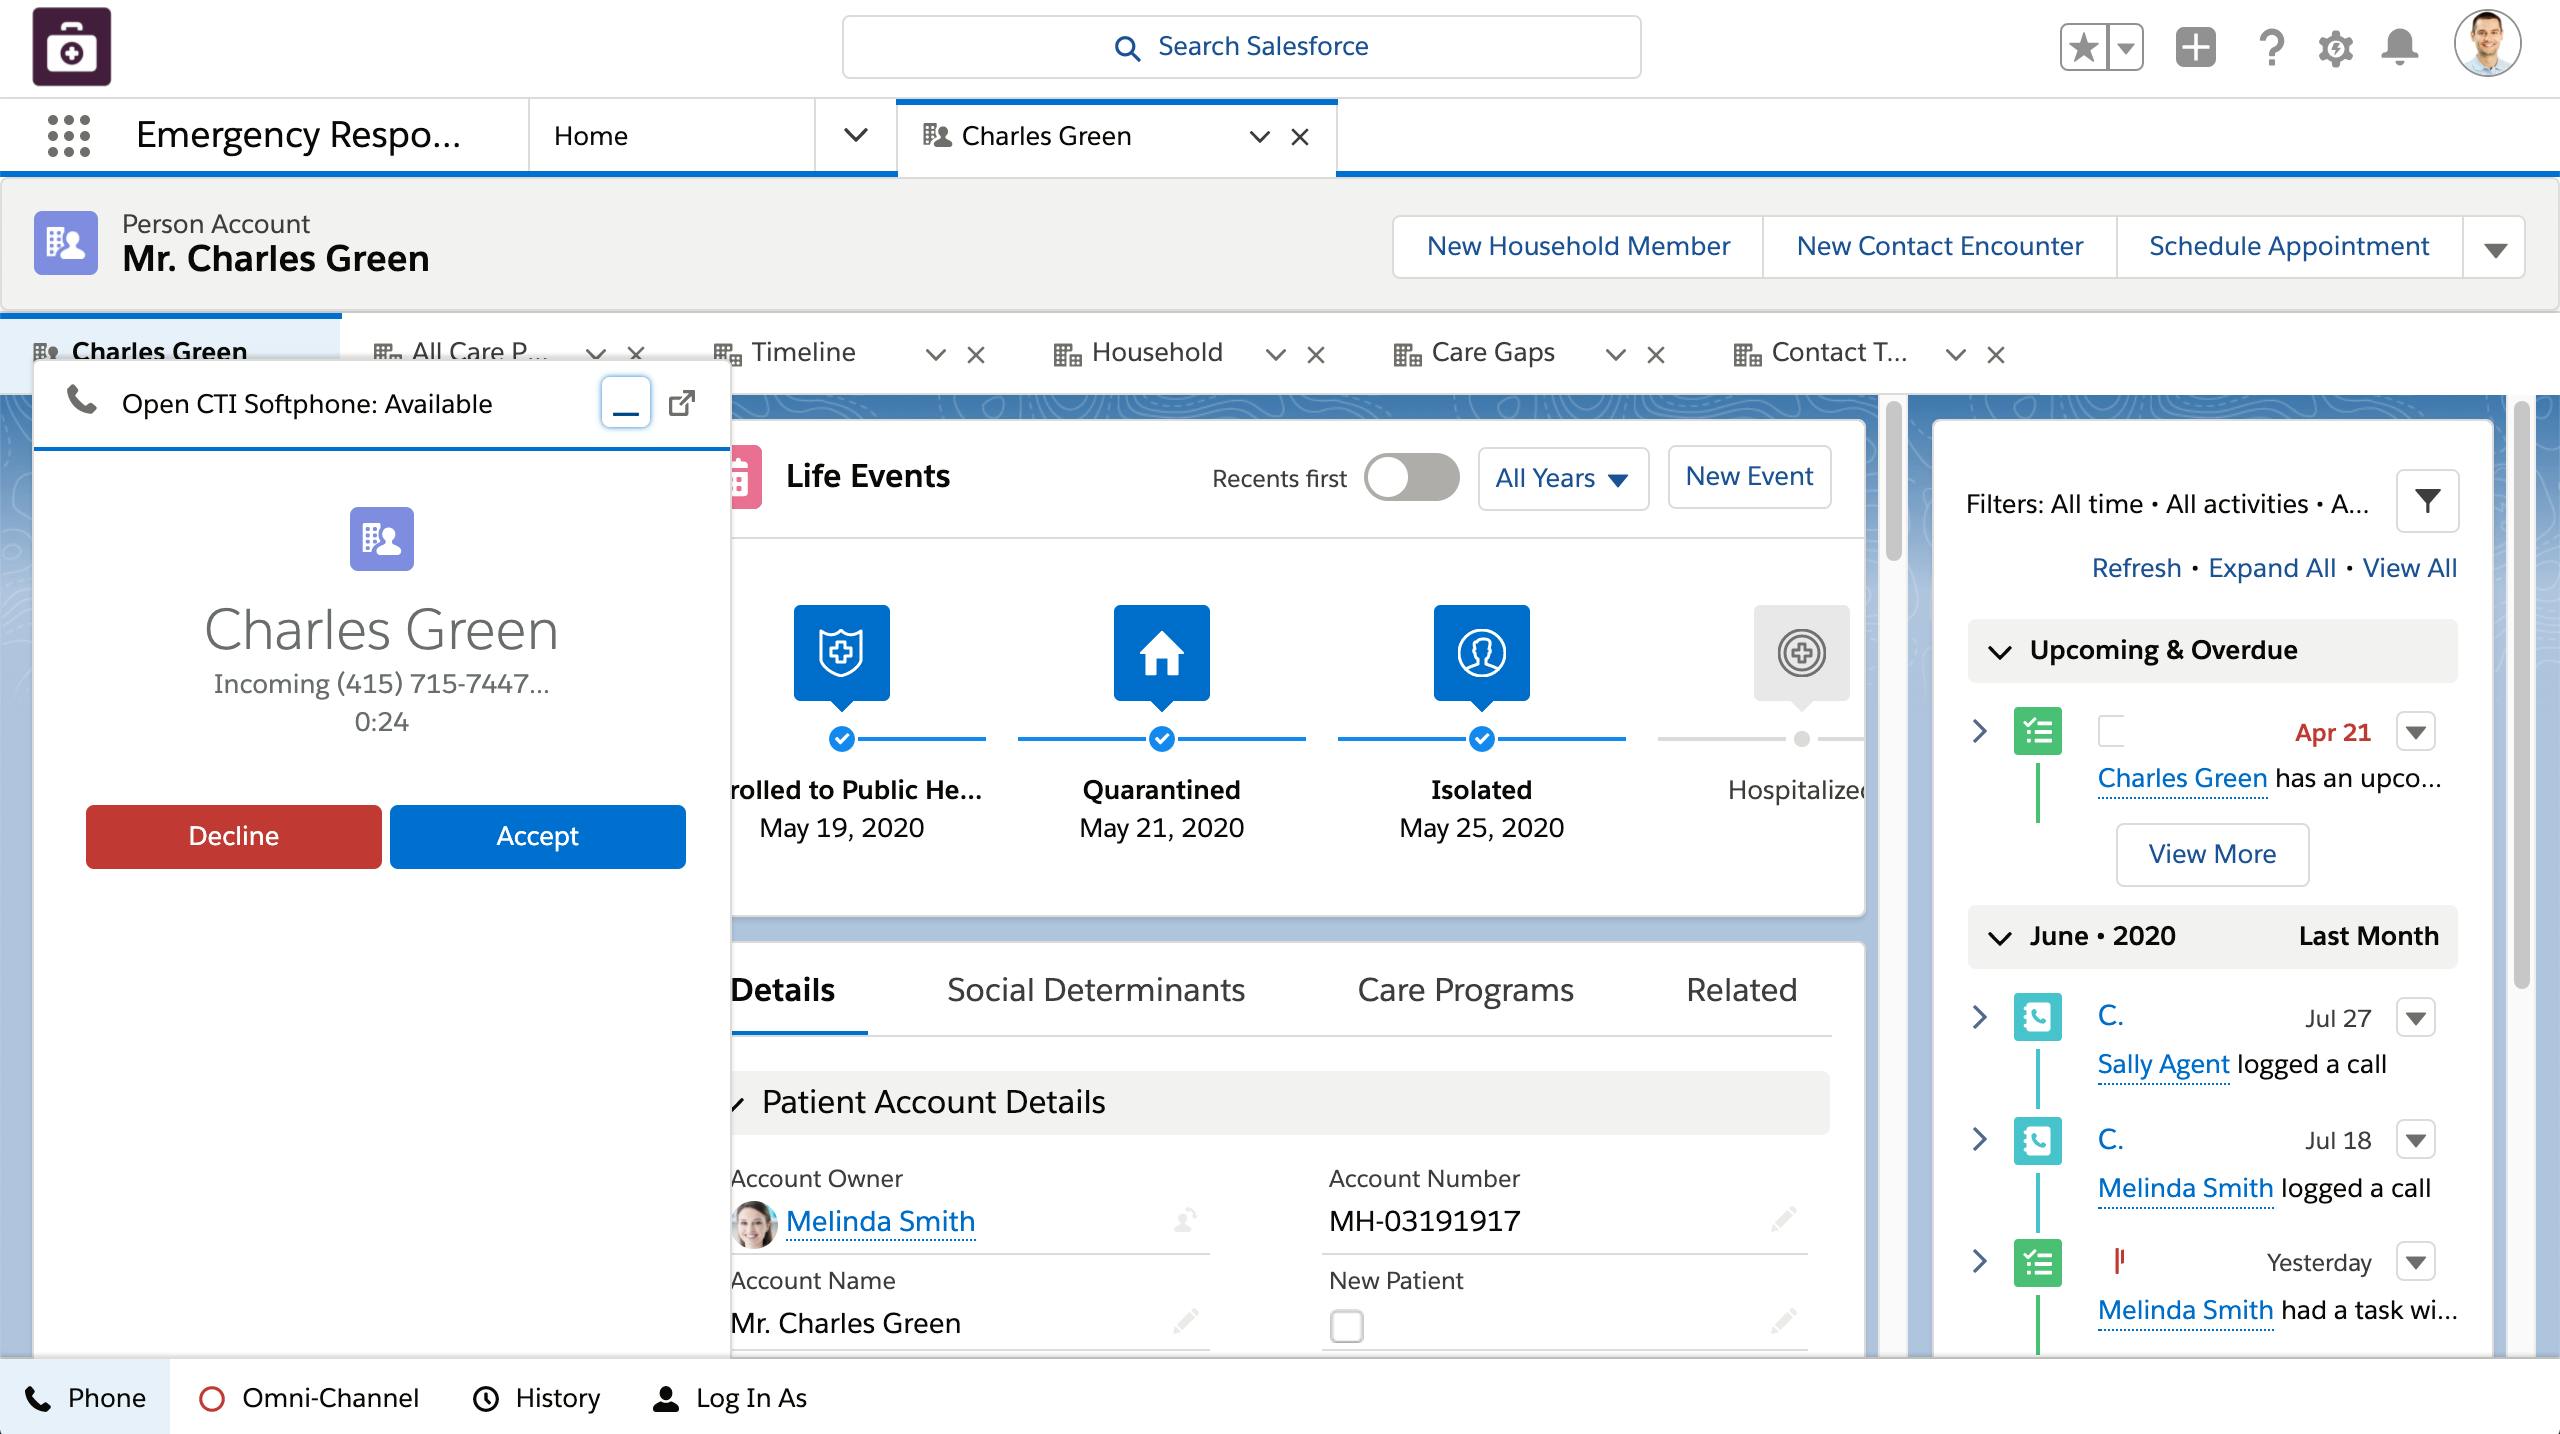Open the Jul 18 call actions dropdown
Image resolution: width=2560 pixels, height=1434 pixels.
[x=2416, y=1140]
